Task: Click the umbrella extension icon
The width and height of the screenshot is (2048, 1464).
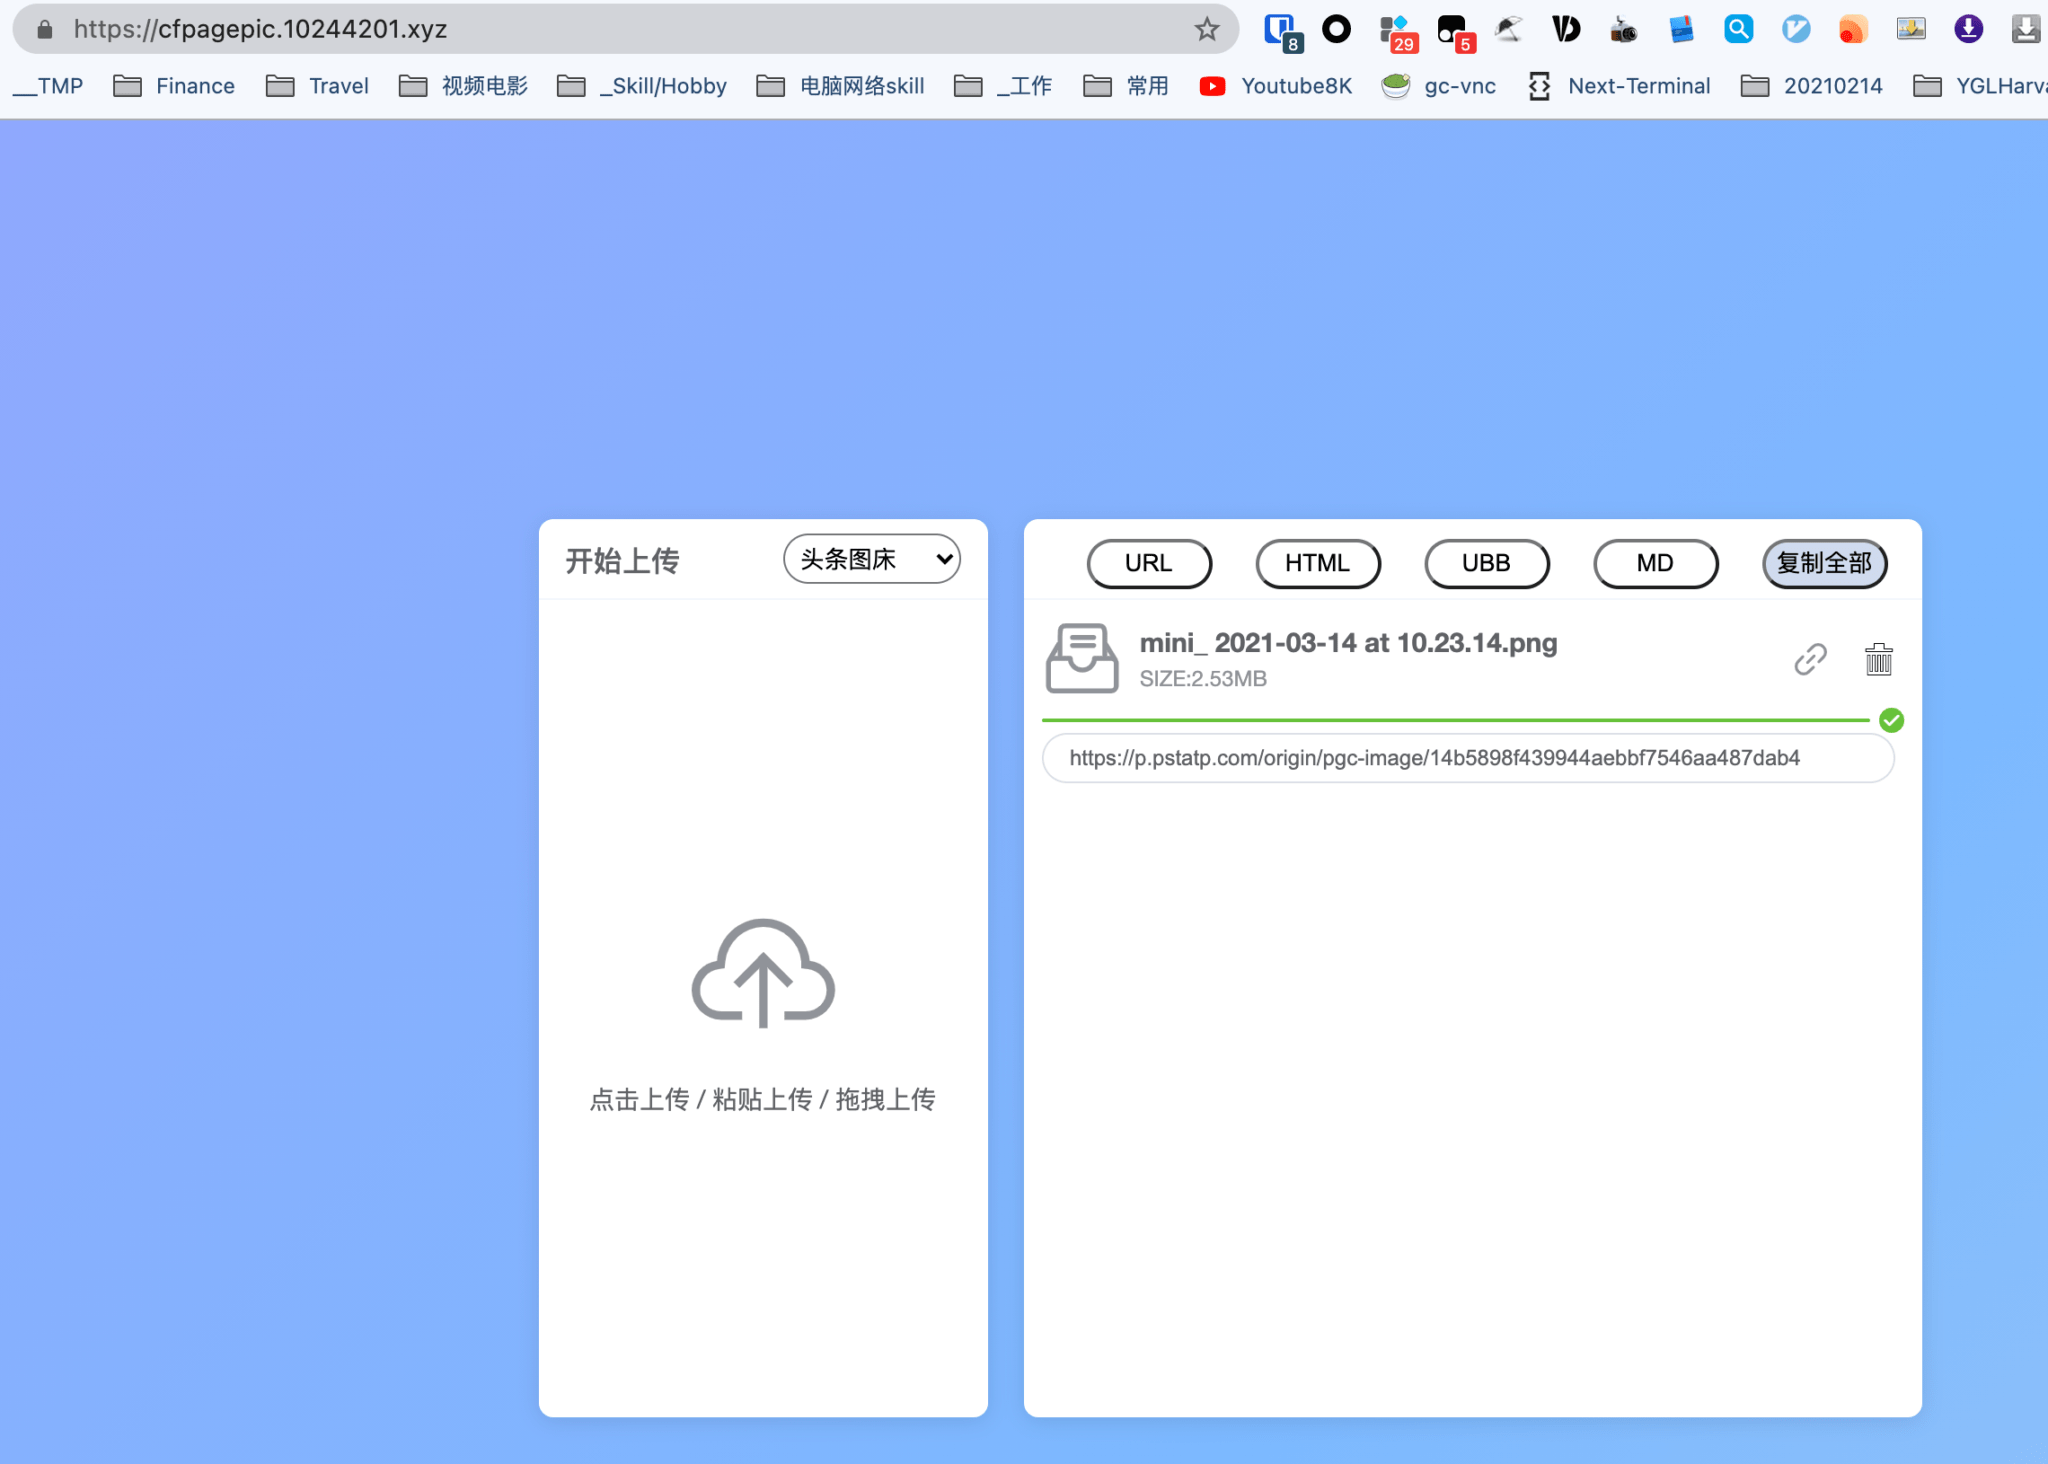Action: 1509,29
